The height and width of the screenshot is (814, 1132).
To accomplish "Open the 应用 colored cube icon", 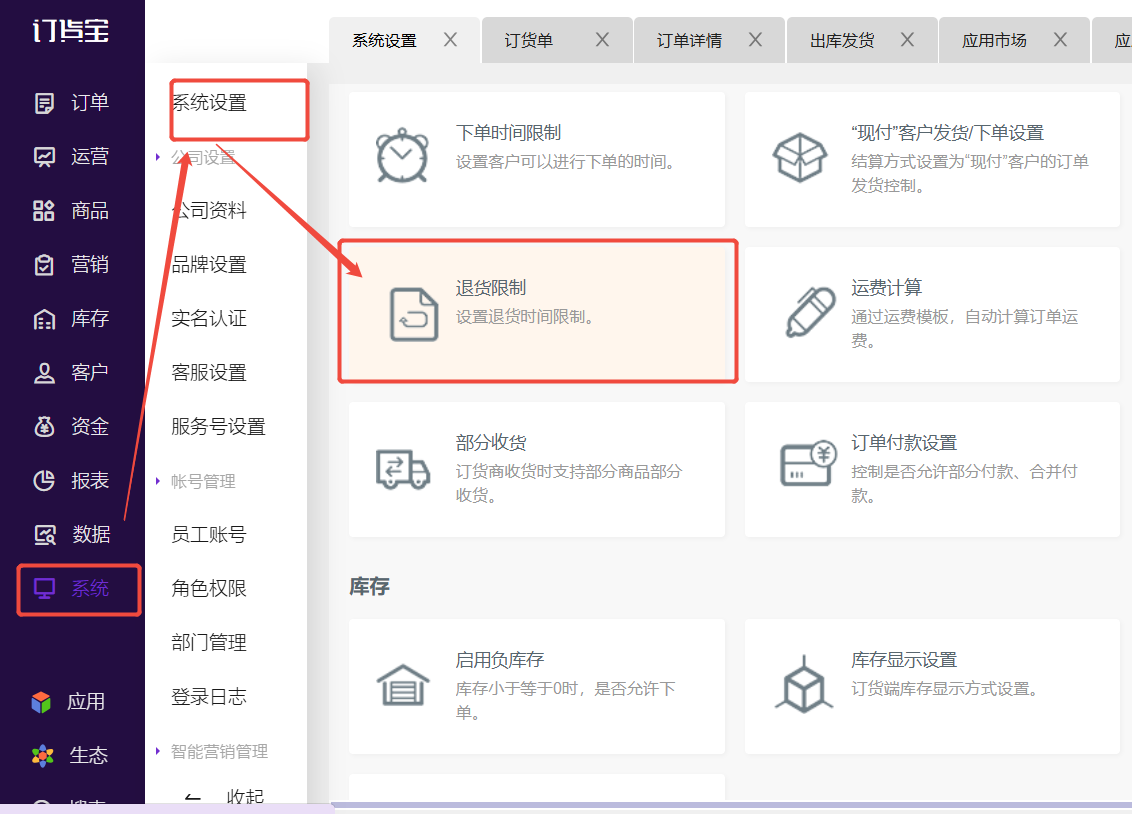I will click(x=41, y=702).
